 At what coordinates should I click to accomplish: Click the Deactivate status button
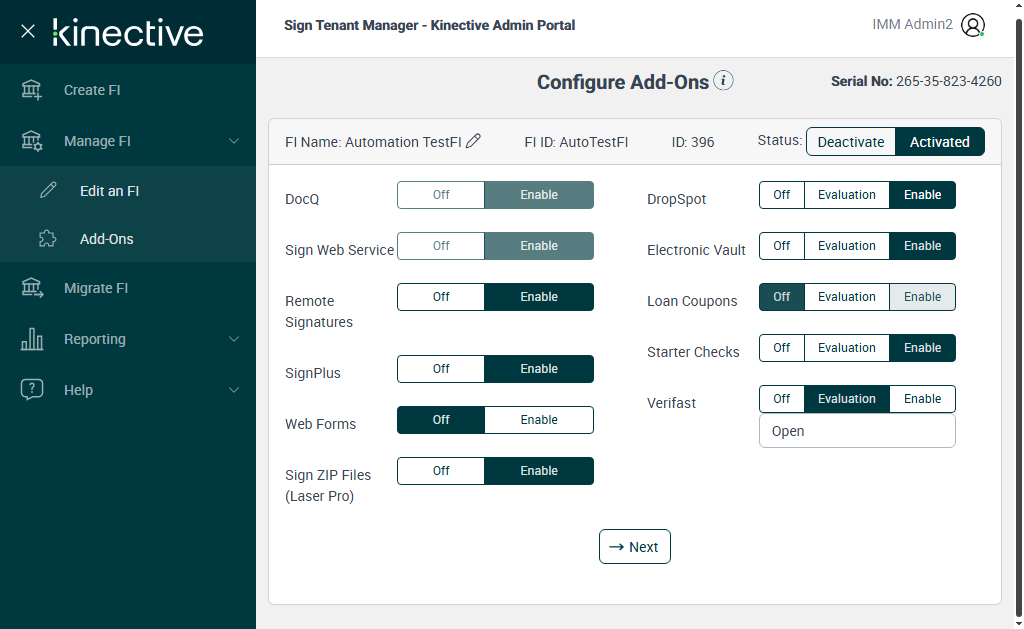850,142
